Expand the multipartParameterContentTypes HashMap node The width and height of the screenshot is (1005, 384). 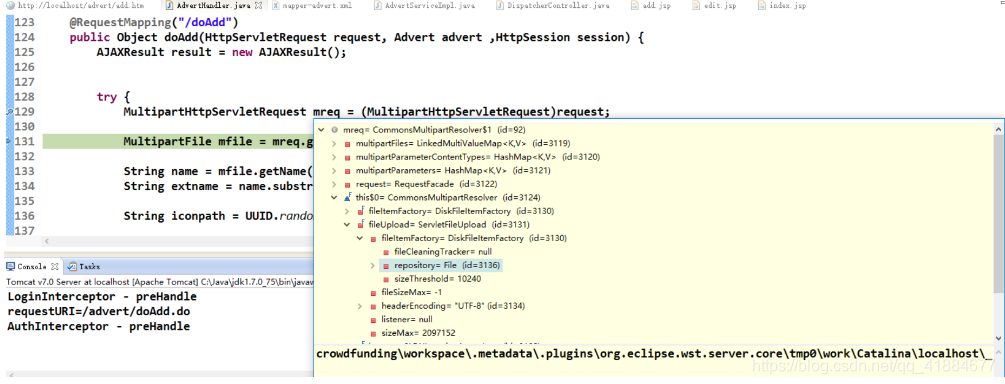tap(334, 157)
